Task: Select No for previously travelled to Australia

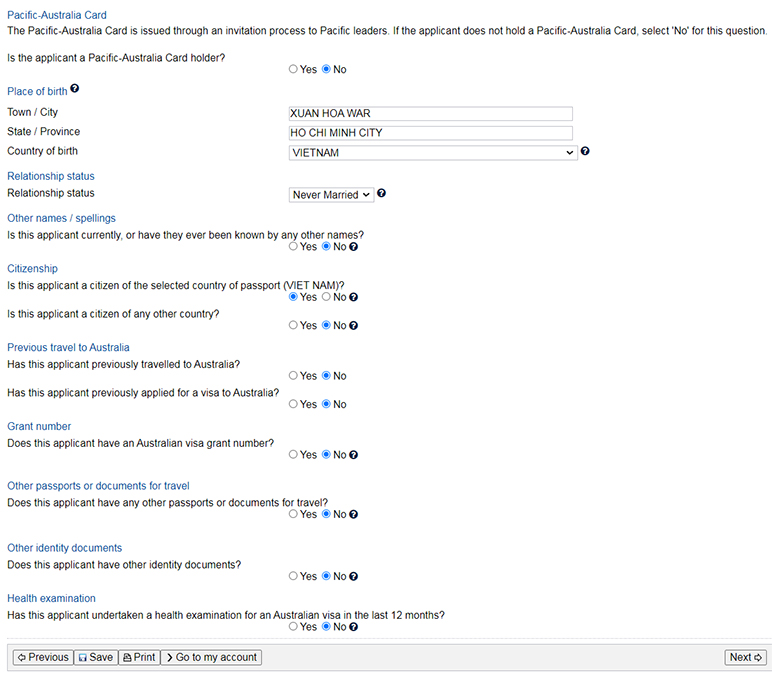Action: [326, 376]
